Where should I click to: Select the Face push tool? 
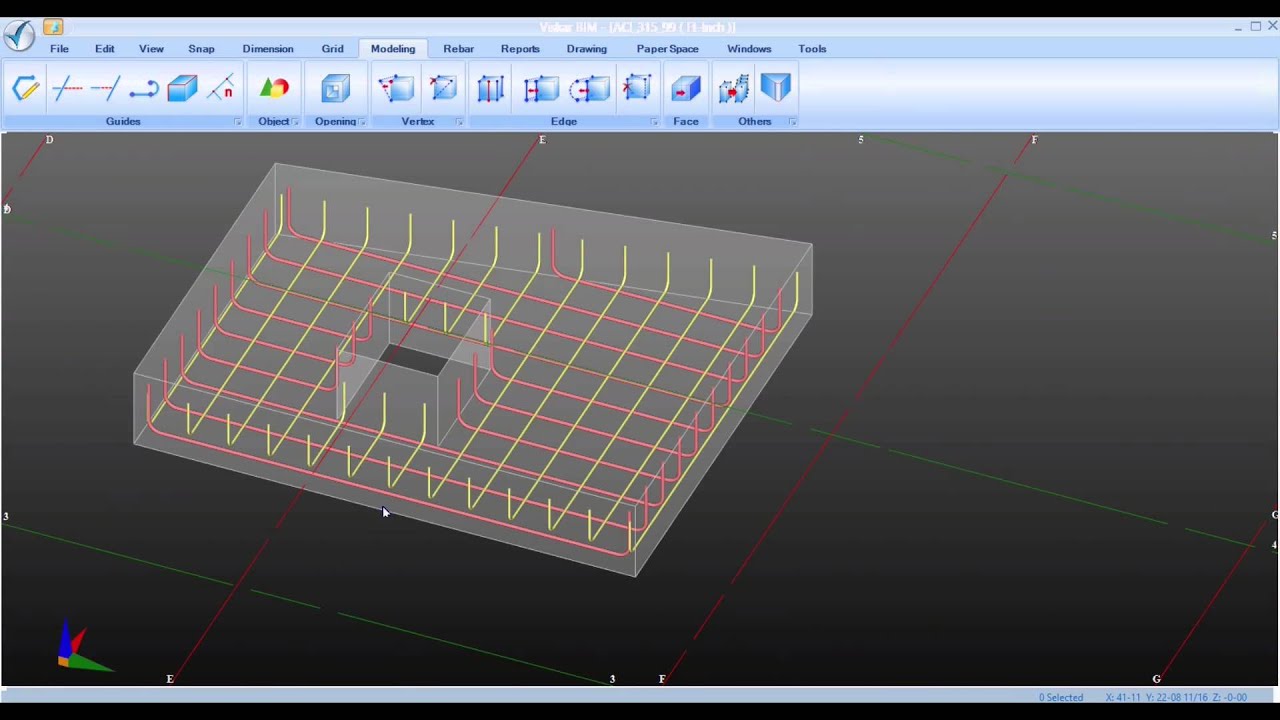click(686, 89)
